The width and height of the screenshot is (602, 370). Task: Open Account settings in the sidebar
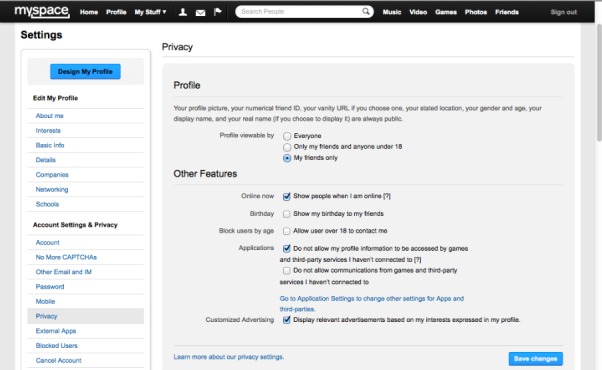(48, 243)
